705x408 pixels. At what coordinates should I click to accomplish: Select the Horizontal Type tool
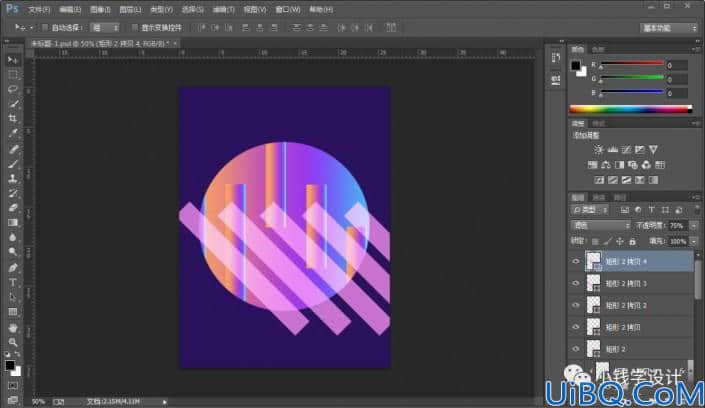[13, 282]
